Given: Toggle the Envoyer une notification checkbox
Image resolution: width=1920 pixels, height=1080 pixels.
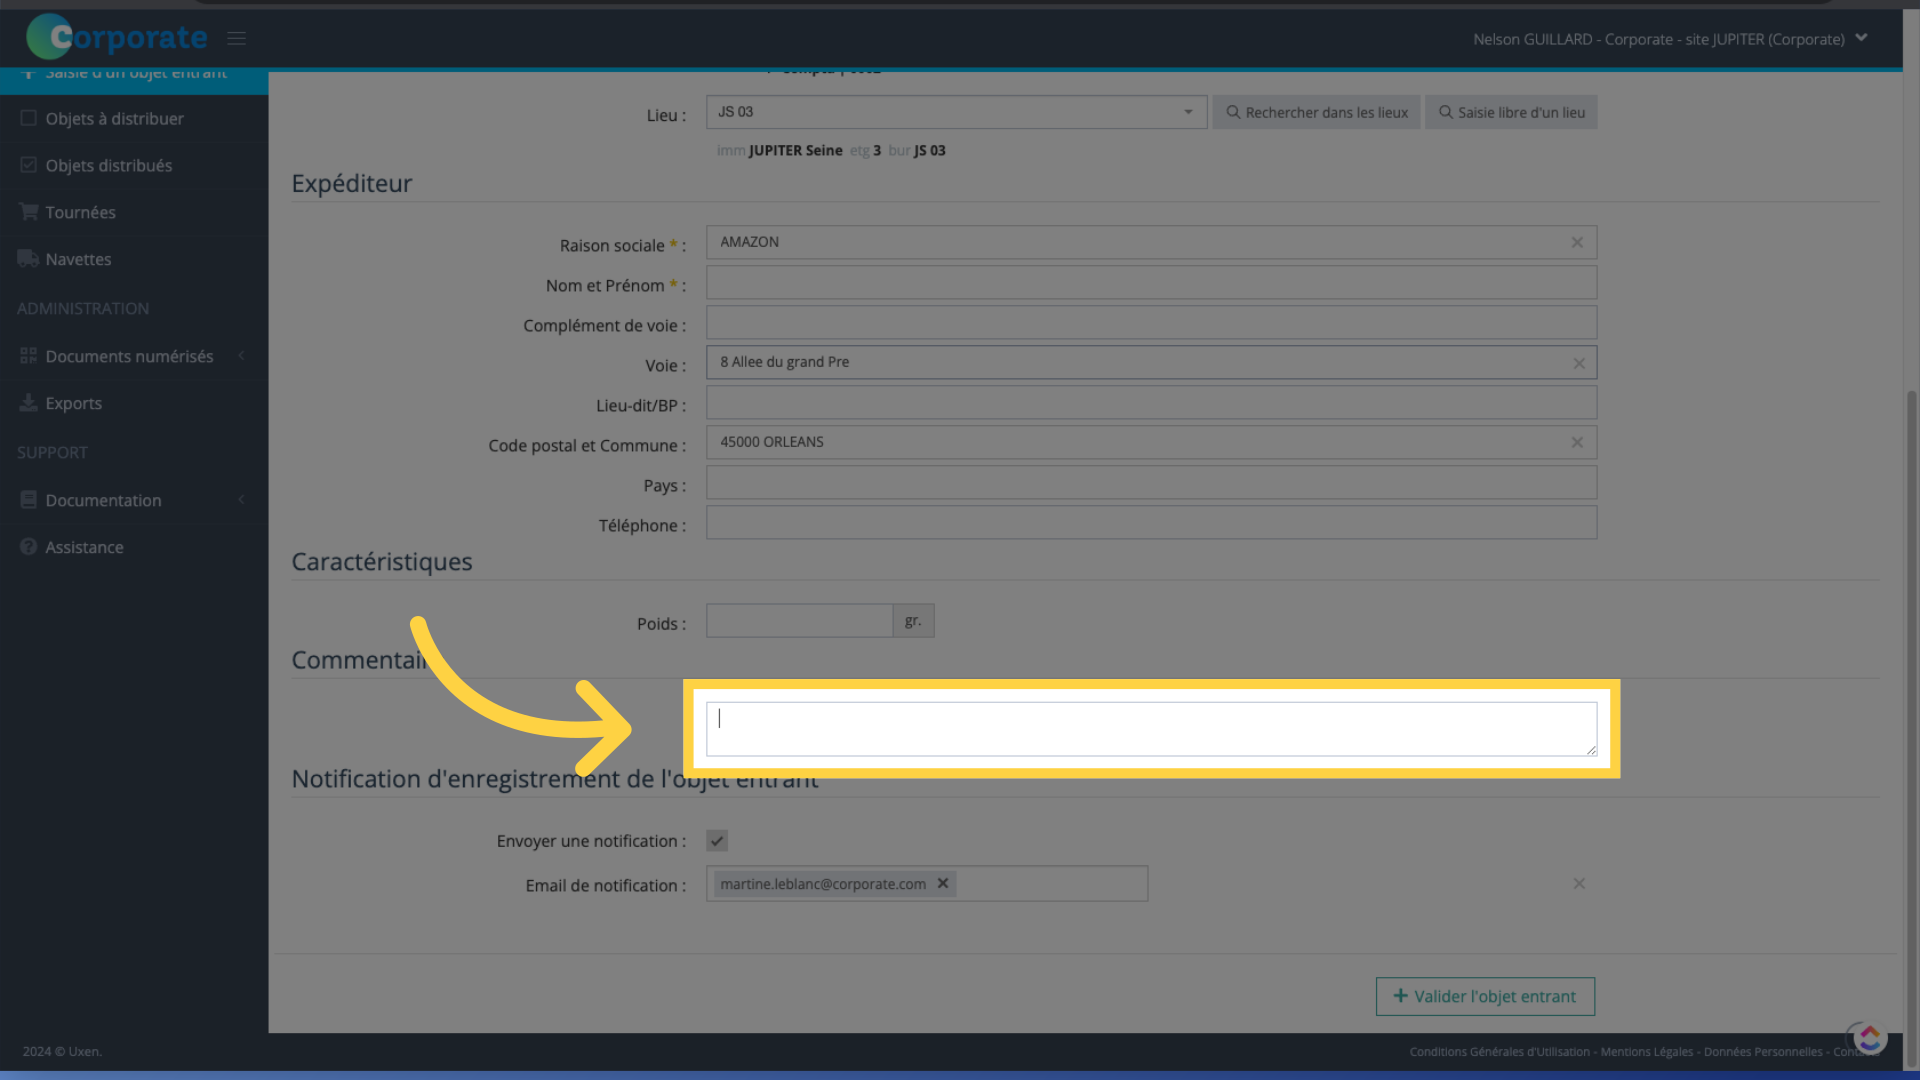Looking at the screenshot, I should point(717,840).
